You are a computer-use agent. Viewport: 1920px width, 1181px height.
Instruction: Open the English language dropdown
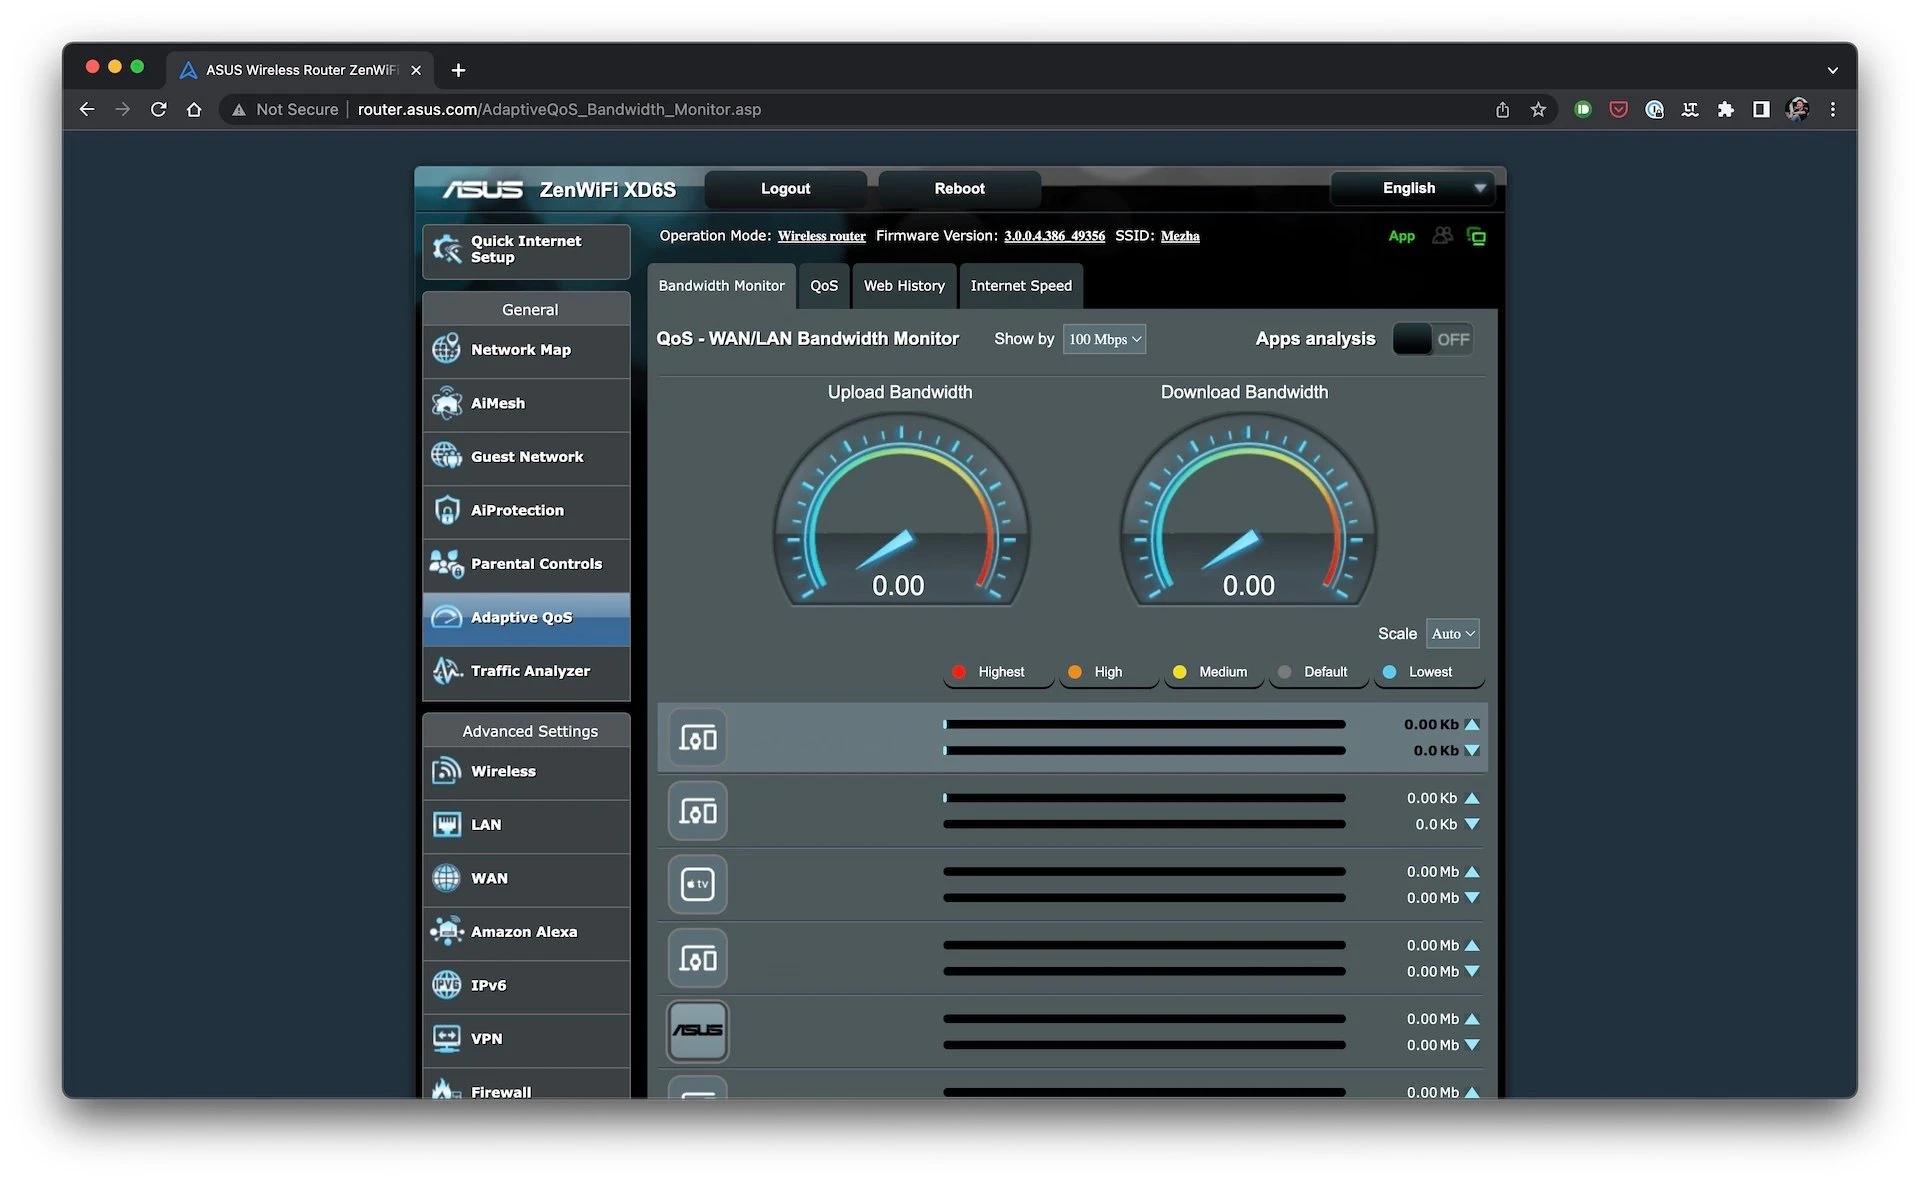(1412, 188)
